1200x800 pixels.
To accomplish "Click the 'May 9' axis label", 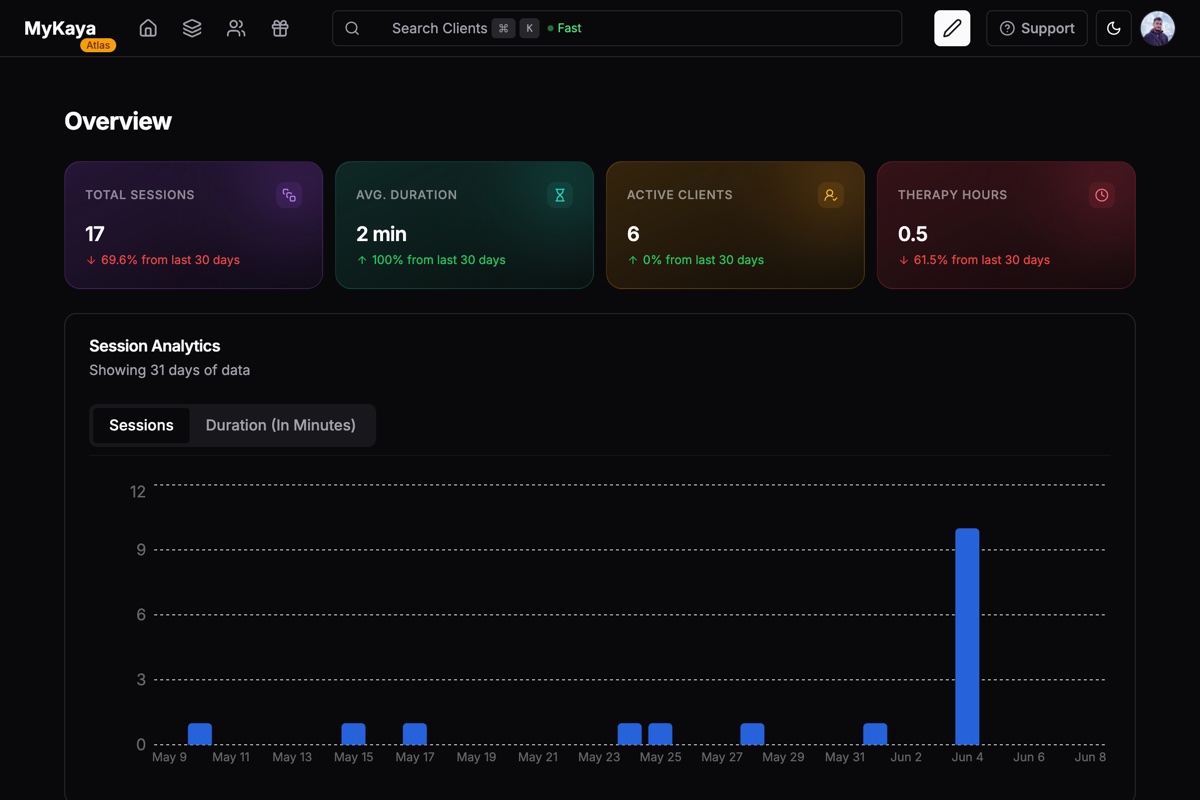I will pyautogui.click(x=169, y=757).
